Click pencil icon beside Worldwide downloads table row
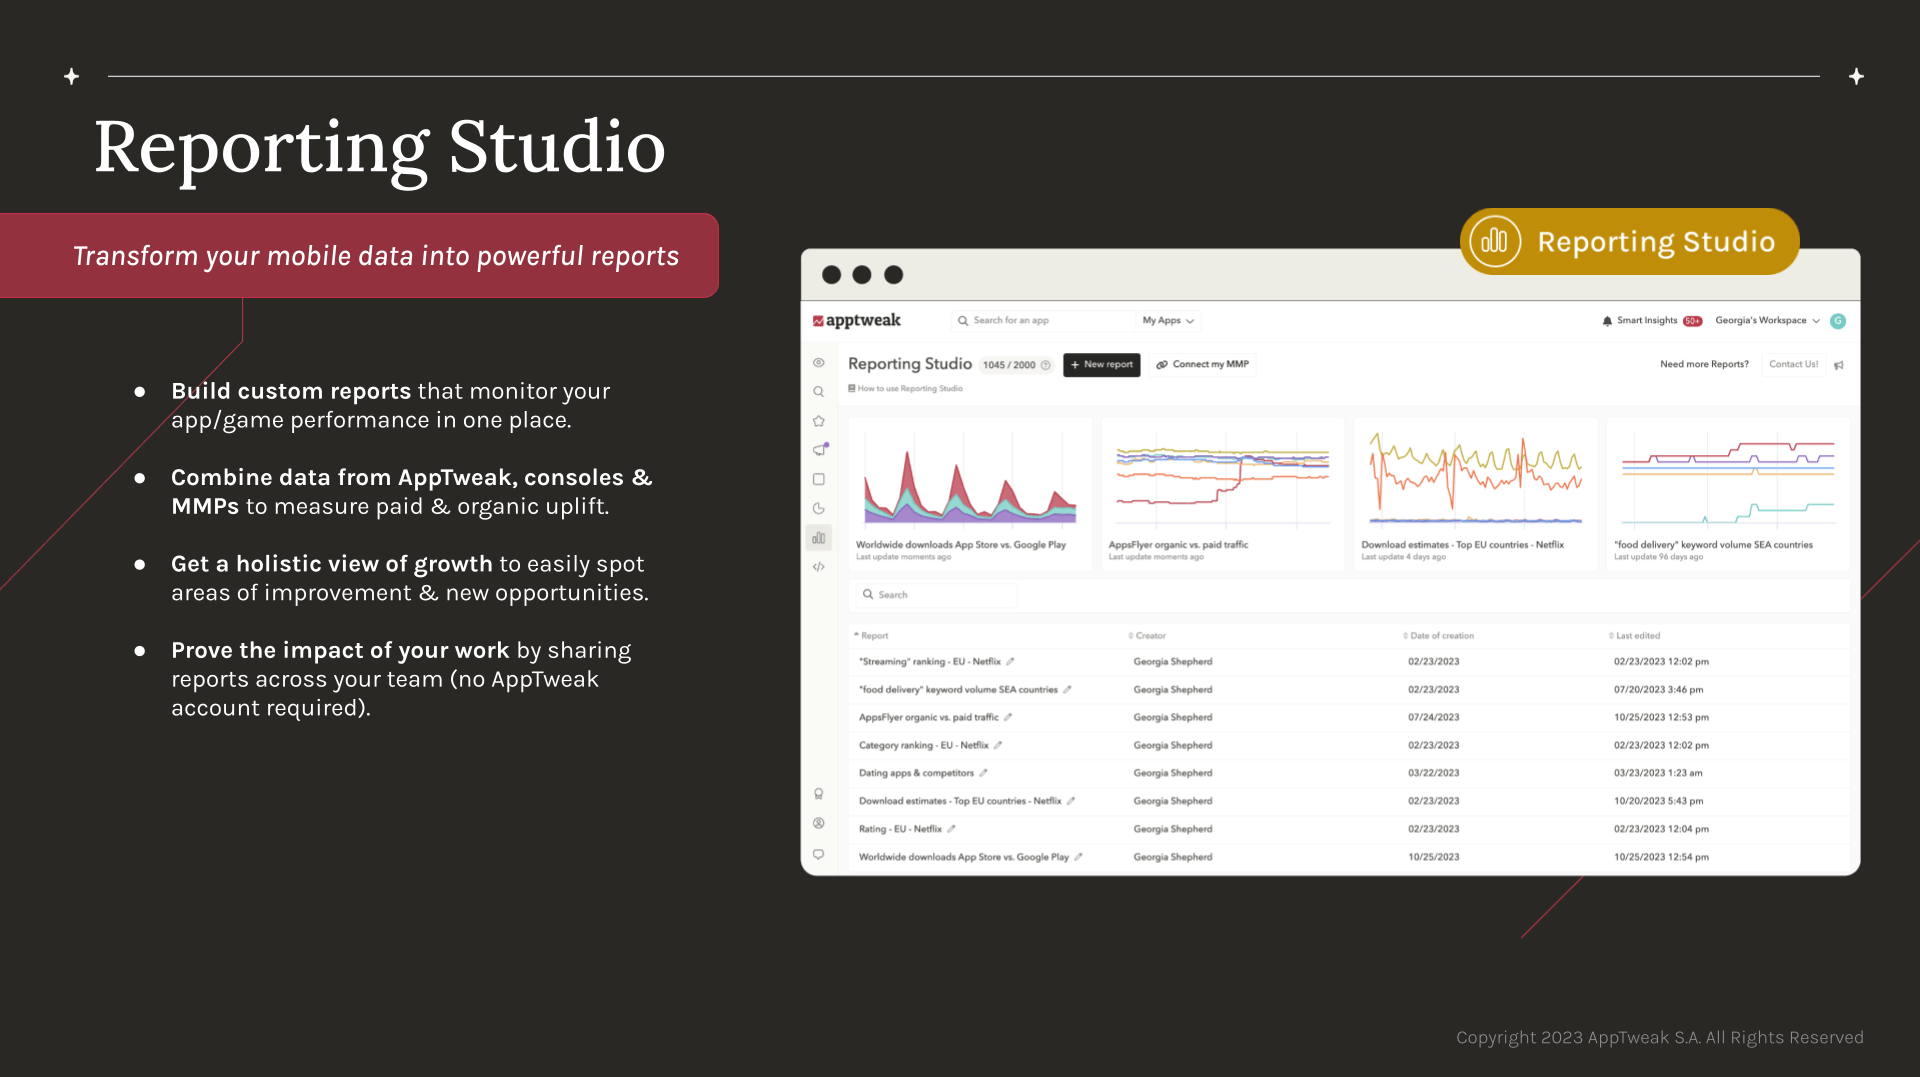The height and width of the screenshot is (1077, 1920). 1078,858
